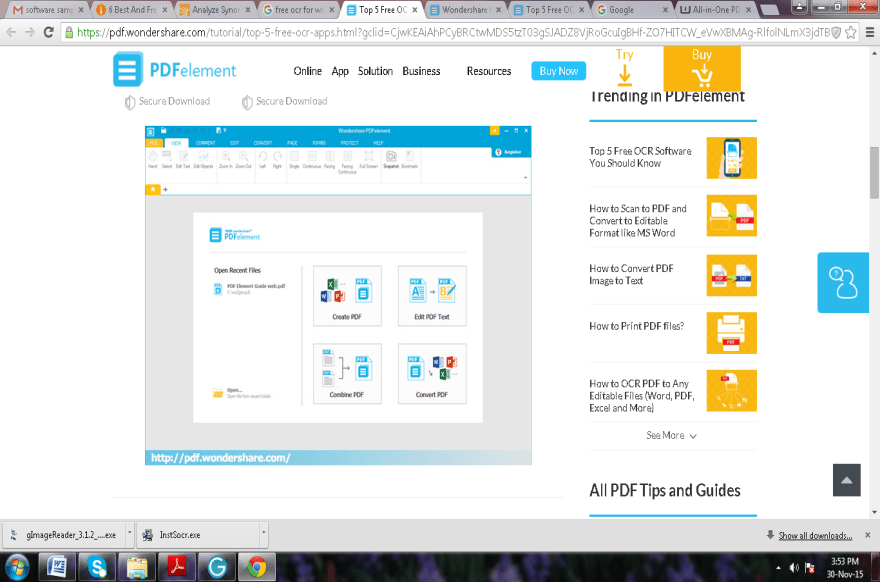The image size is (880, 582).
Task: Bookmark this page with the star icon
Action: [x=851, y=33]
